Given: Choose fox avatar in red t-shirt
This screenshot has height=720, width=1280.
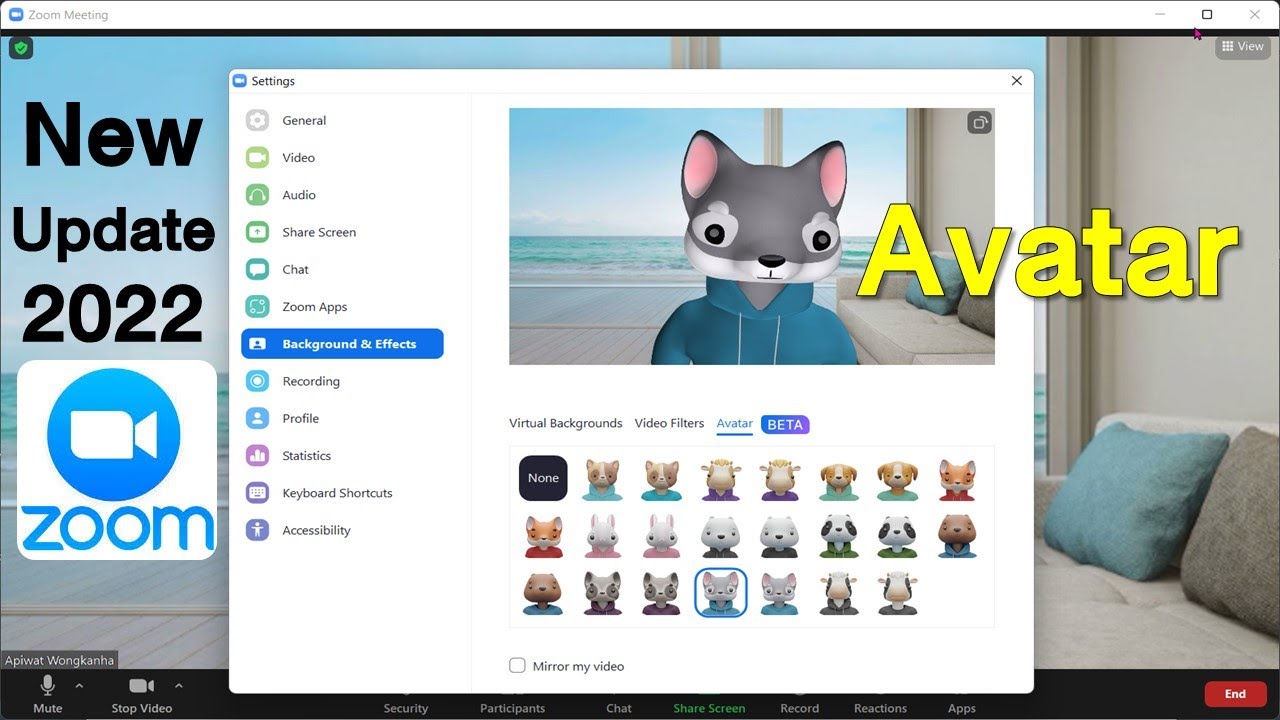Looking at the screenshot, I should (x=543, y=536).
